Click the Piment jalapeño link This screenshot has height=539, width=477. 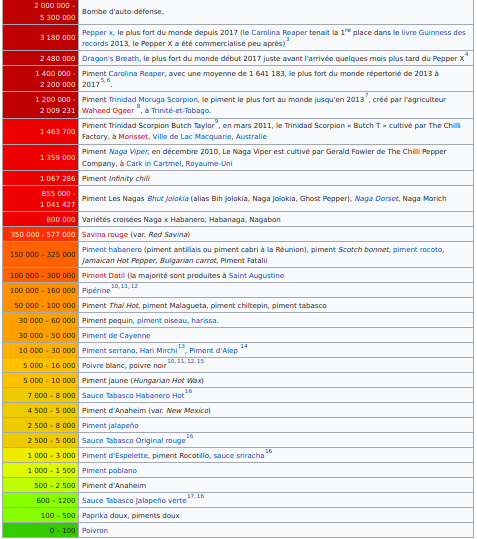tap(110, 426)
